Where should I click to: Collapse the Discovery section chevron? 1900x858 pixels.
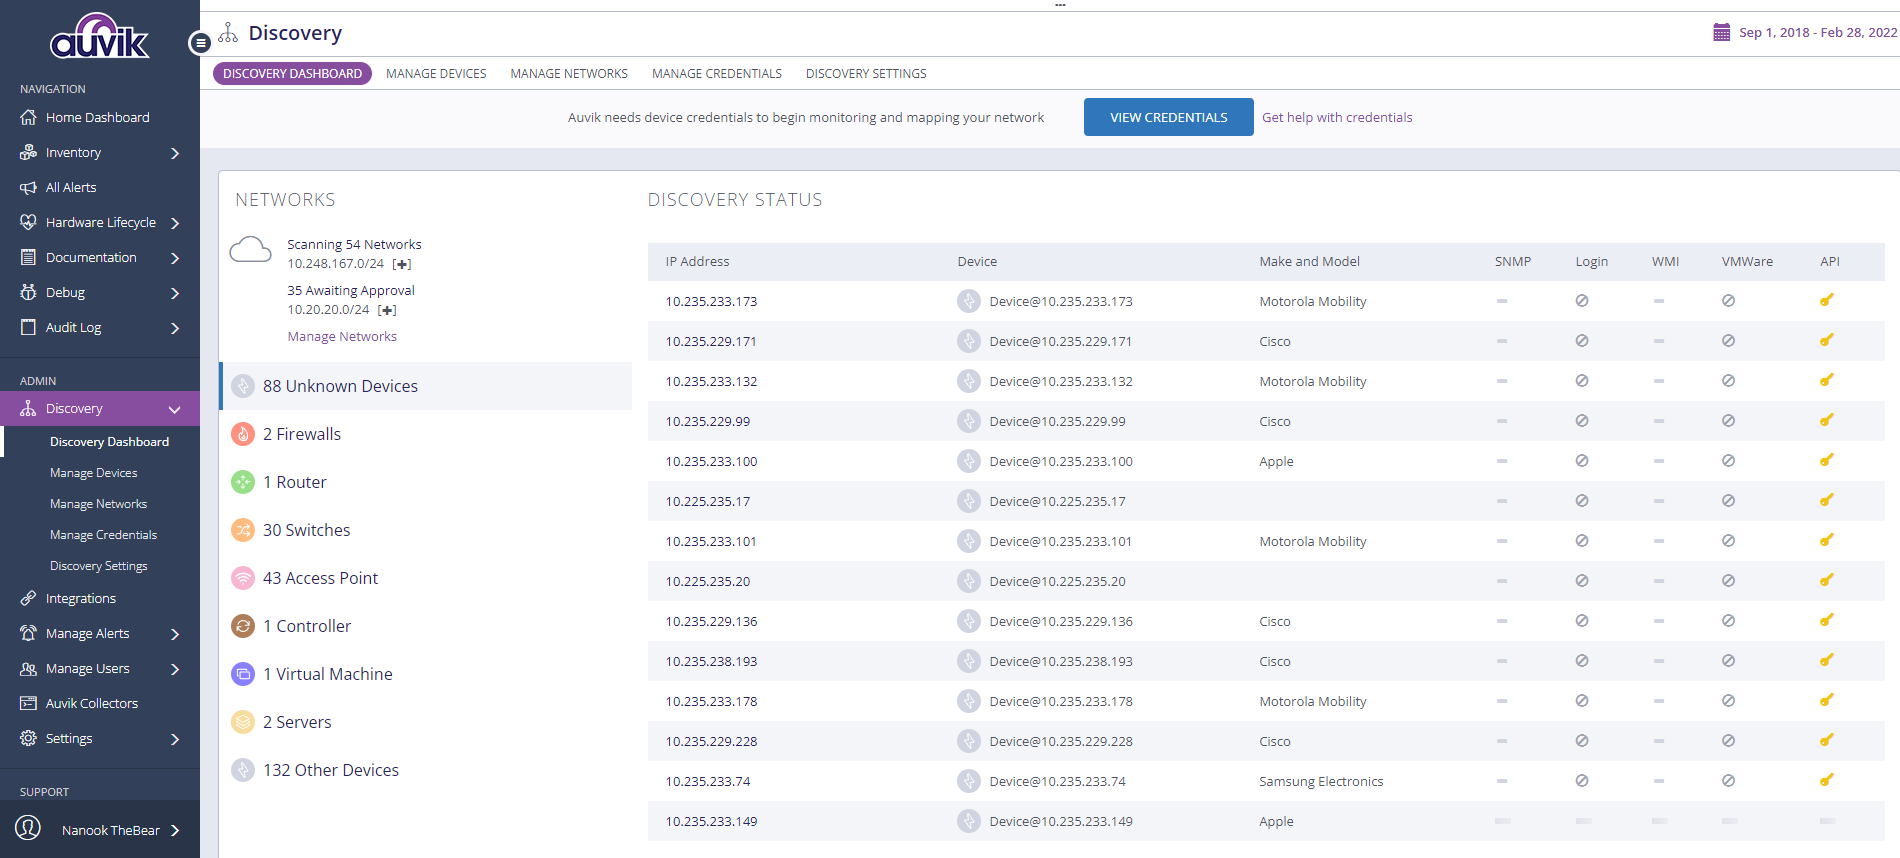(x=175, y=409)
